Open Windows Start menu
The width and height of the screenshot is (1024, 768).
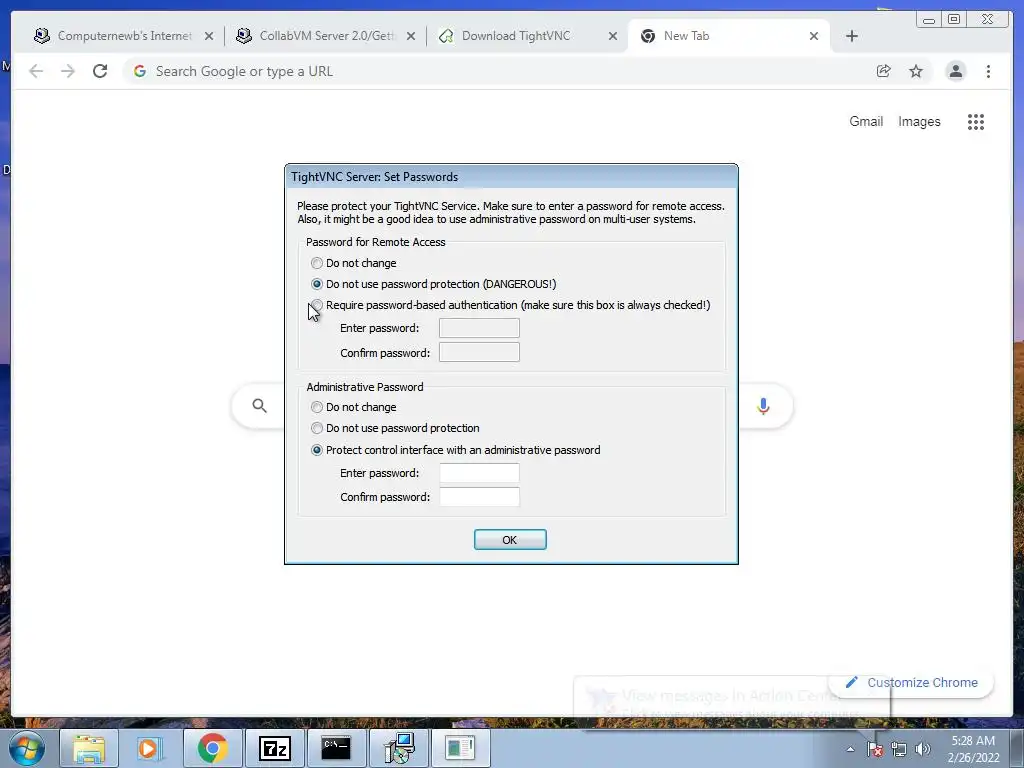tap(27, 748)
